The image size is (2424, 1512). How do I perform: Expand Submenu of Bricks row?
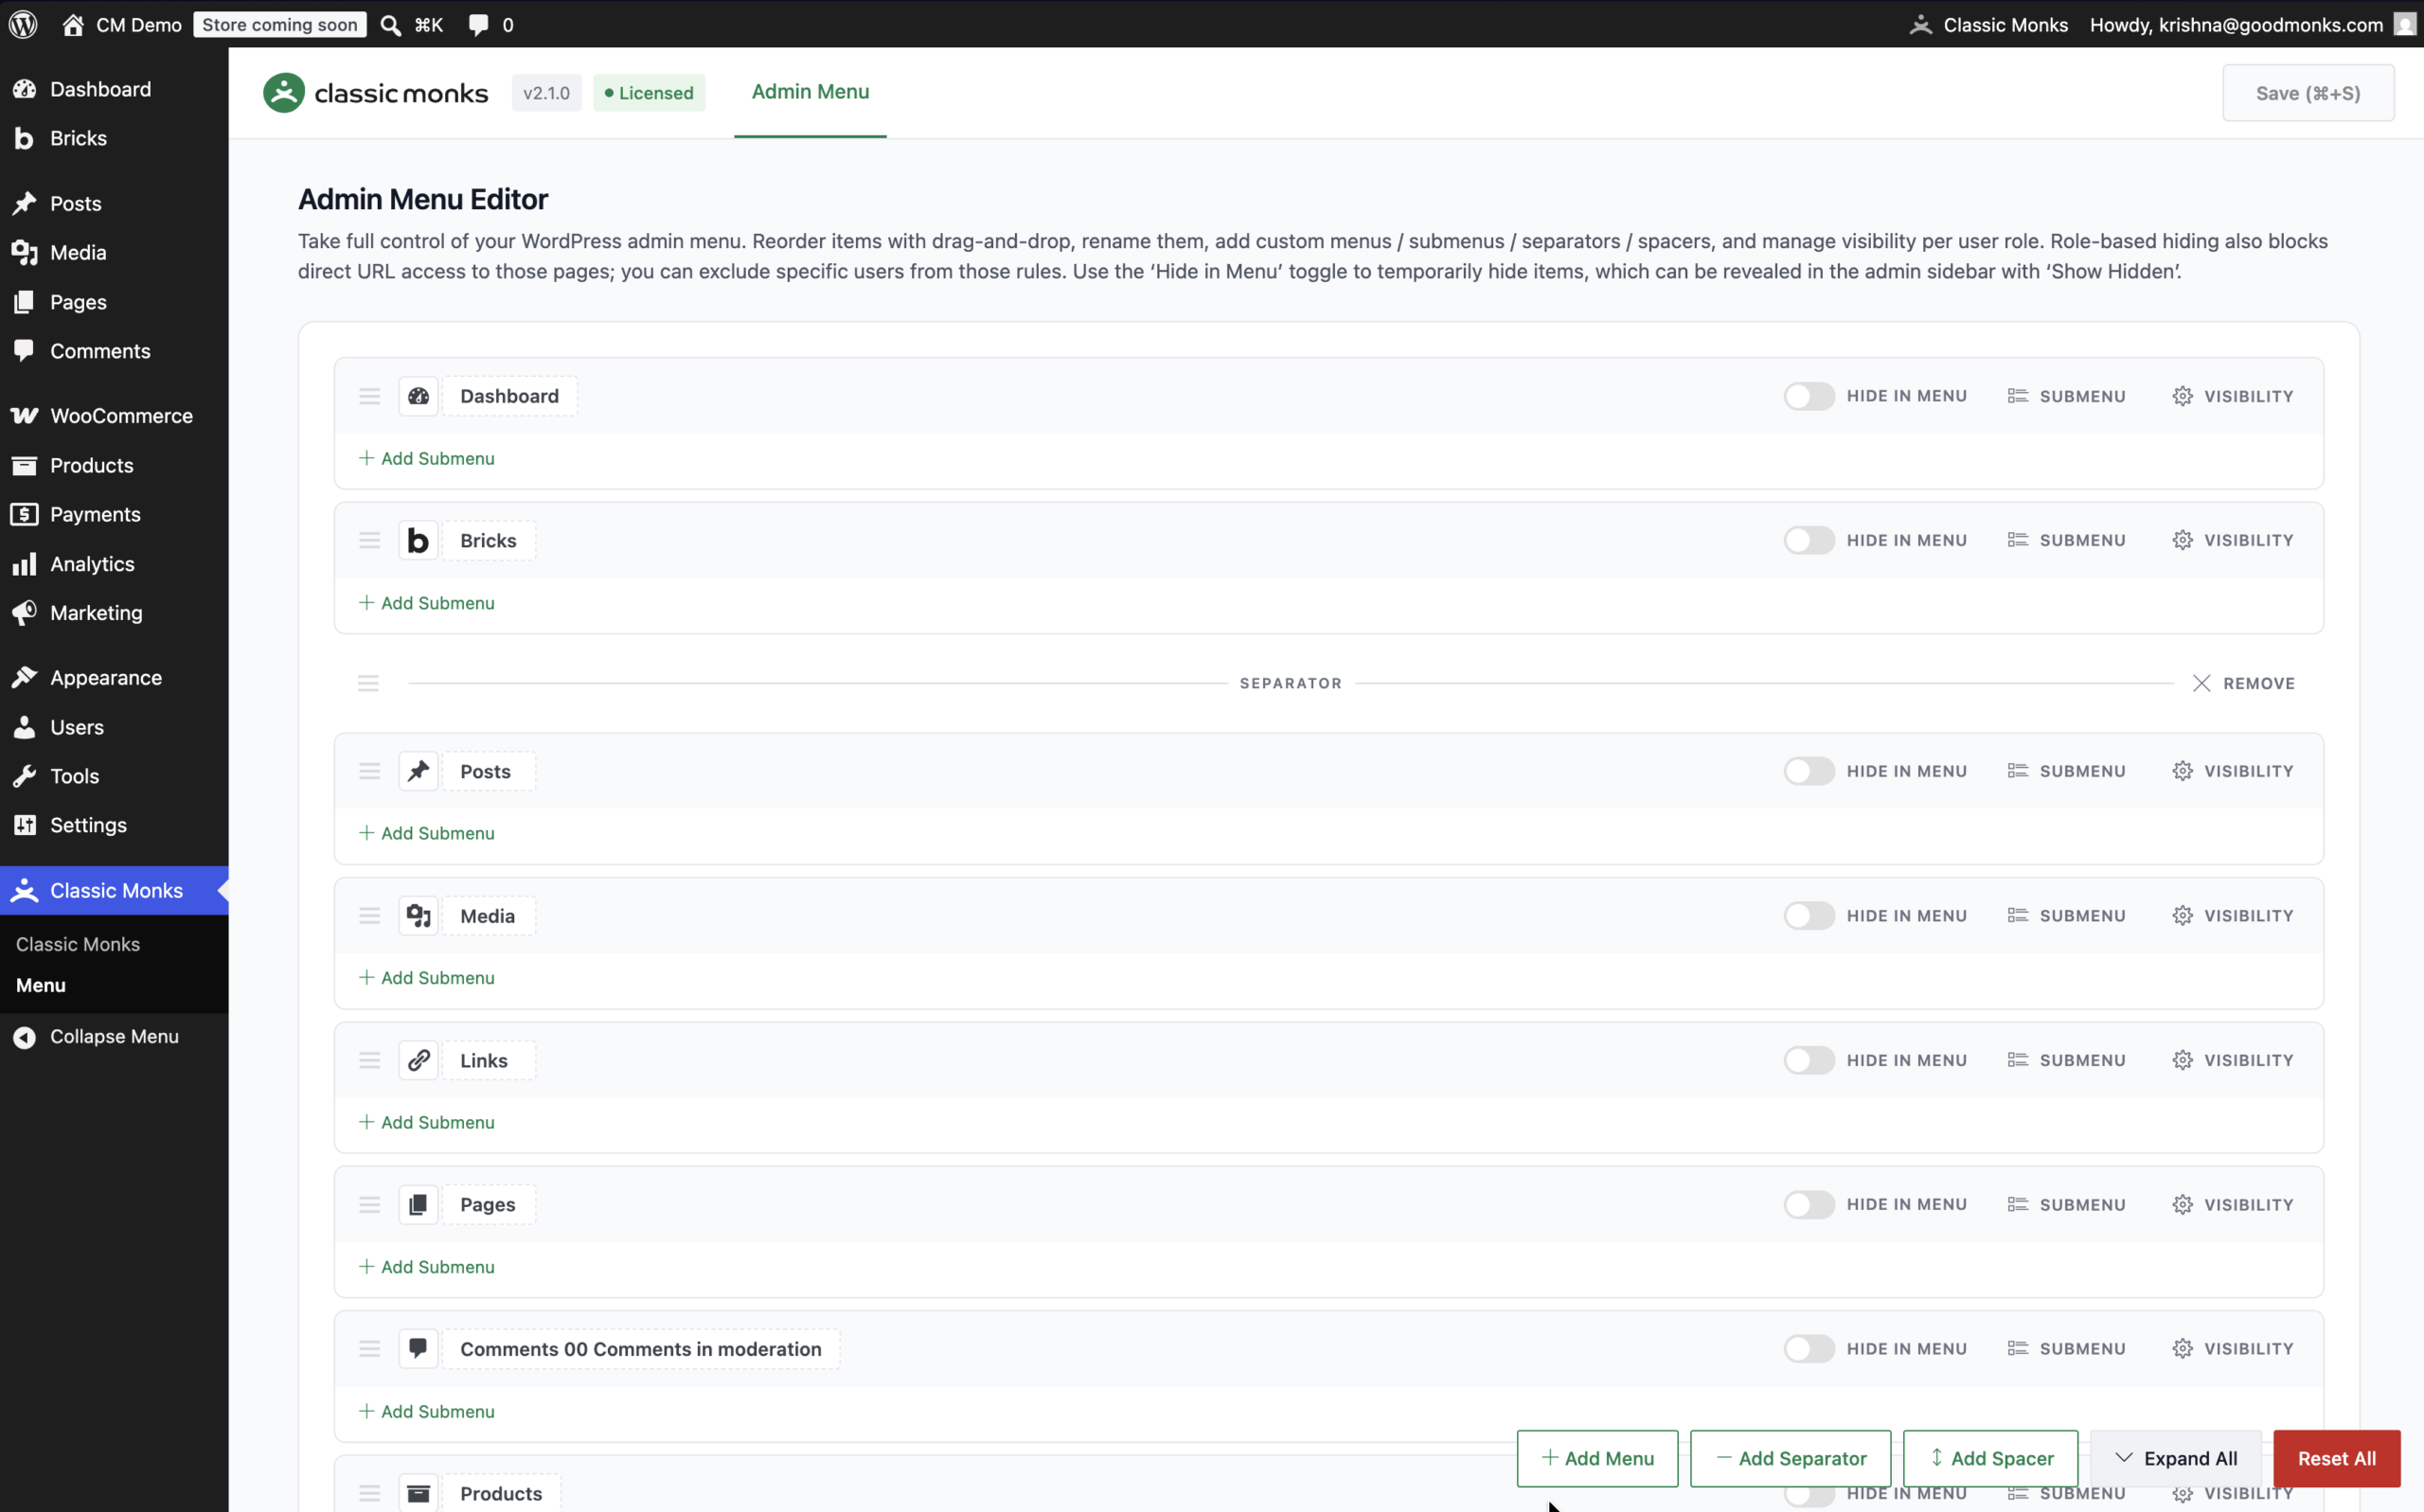[x=2066, y=540]
